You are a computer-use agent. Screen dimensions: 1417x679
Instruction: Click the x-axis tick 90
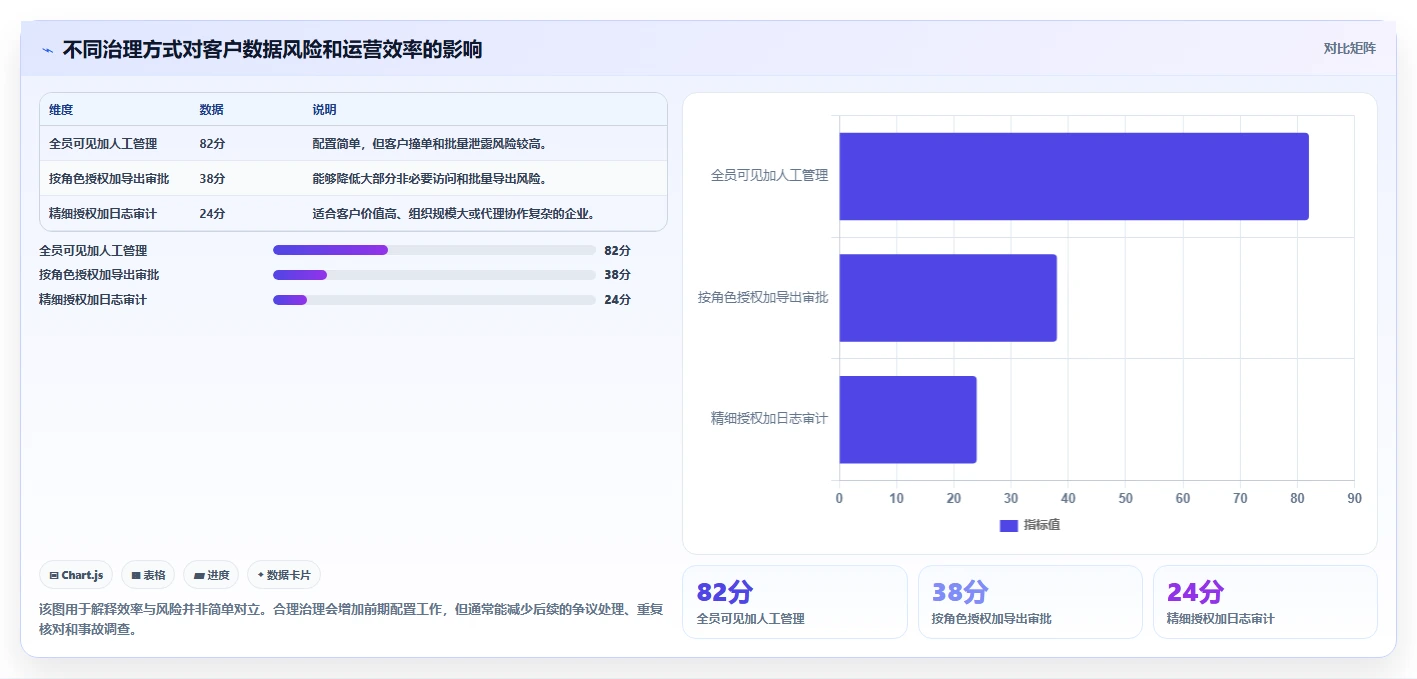[1354, 498]
